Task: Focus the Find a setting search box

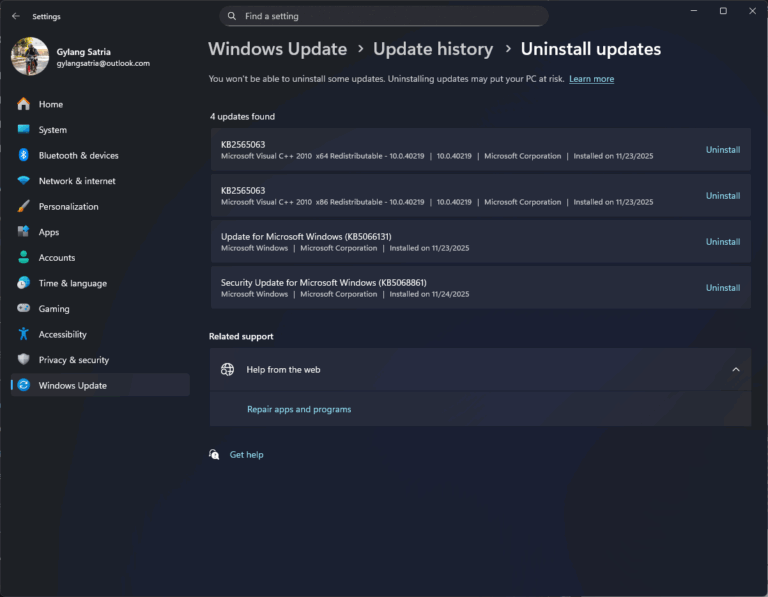Action: (383, 16)
